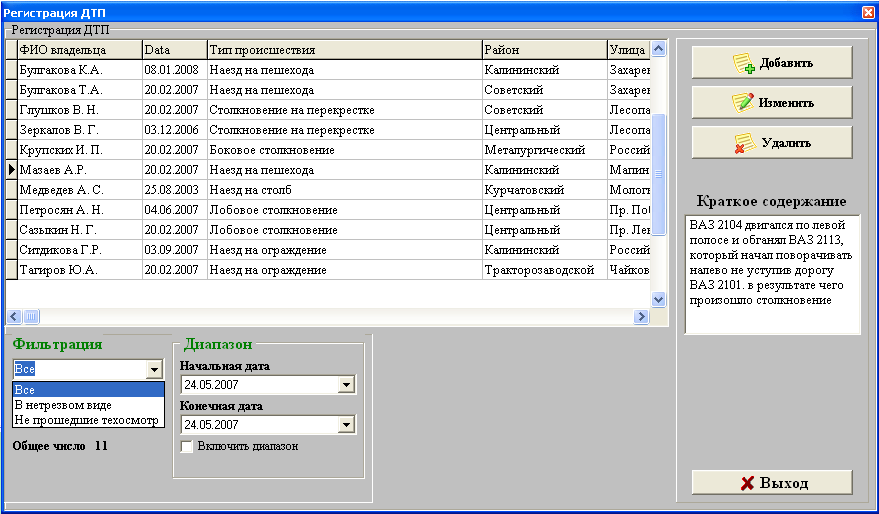Click the date cell 03.12.2006

175,130
